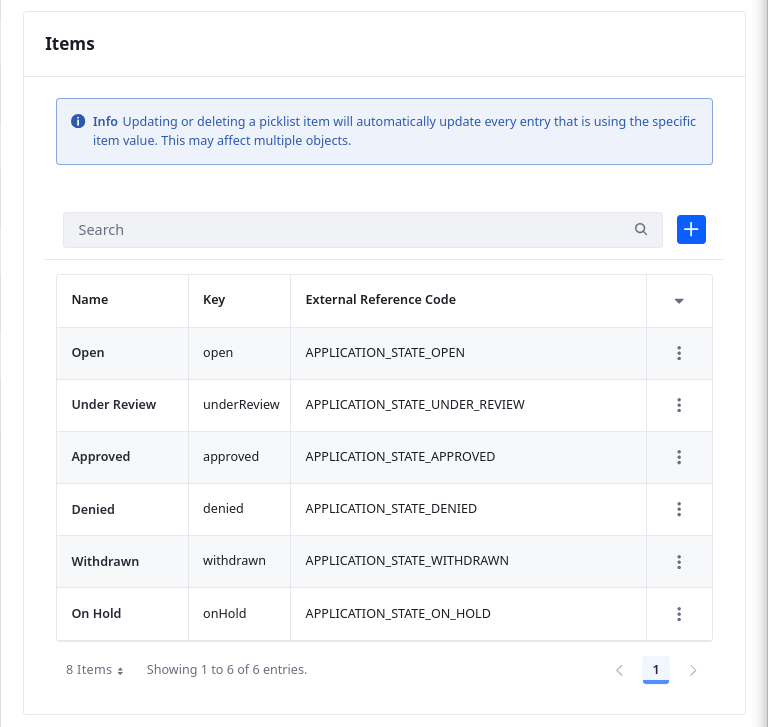Click the previous page arrow

click(x=619, y=670)
